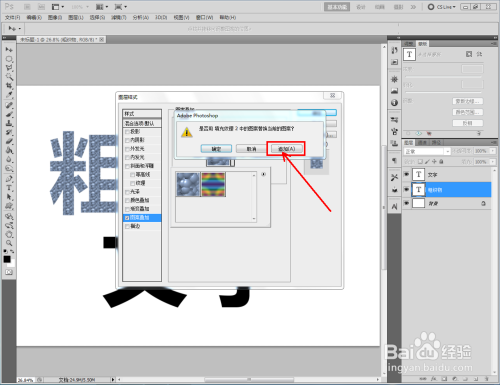Enable the 光泽 satin checkbox
The image size is (500, 385).
coord(127,192)
